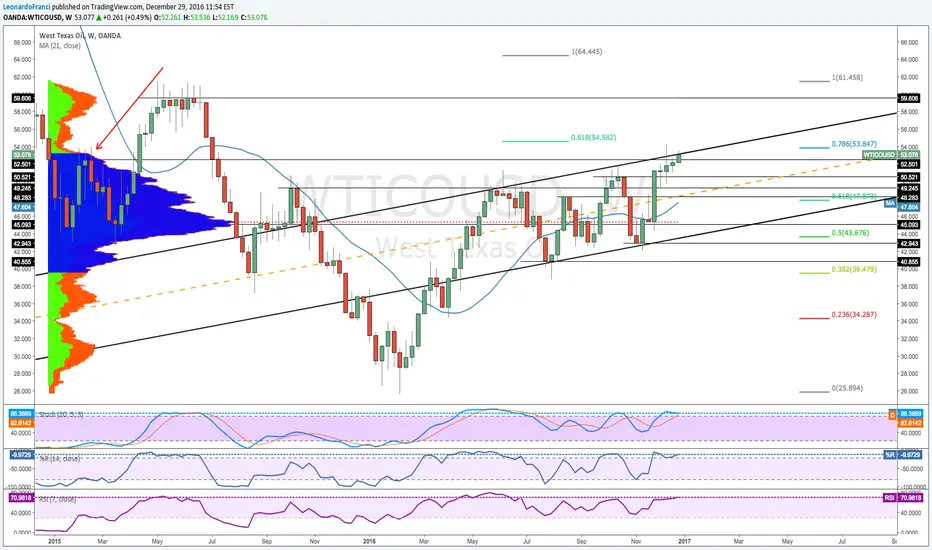The height and width of the screenshot is (550, 932).
Task: Click the WTICOUSD price tag on right axis
Action: (x=879, y=155)
